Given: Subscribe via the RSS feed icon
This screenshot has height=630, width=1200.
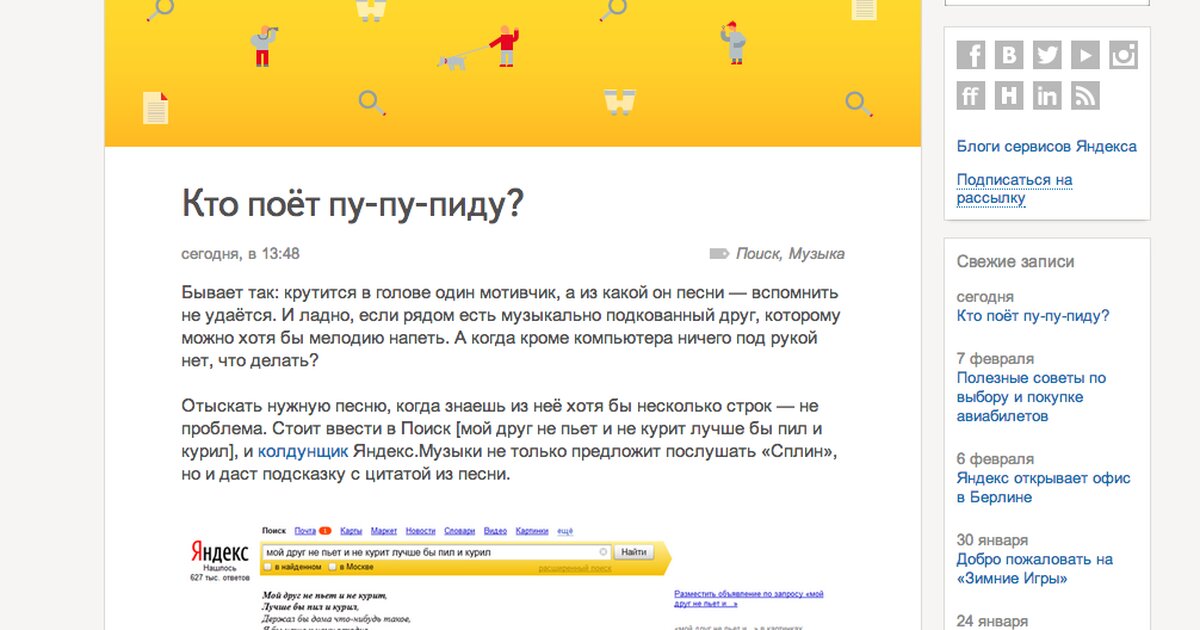Looking at the screenshot, I should pos(1085,95).
